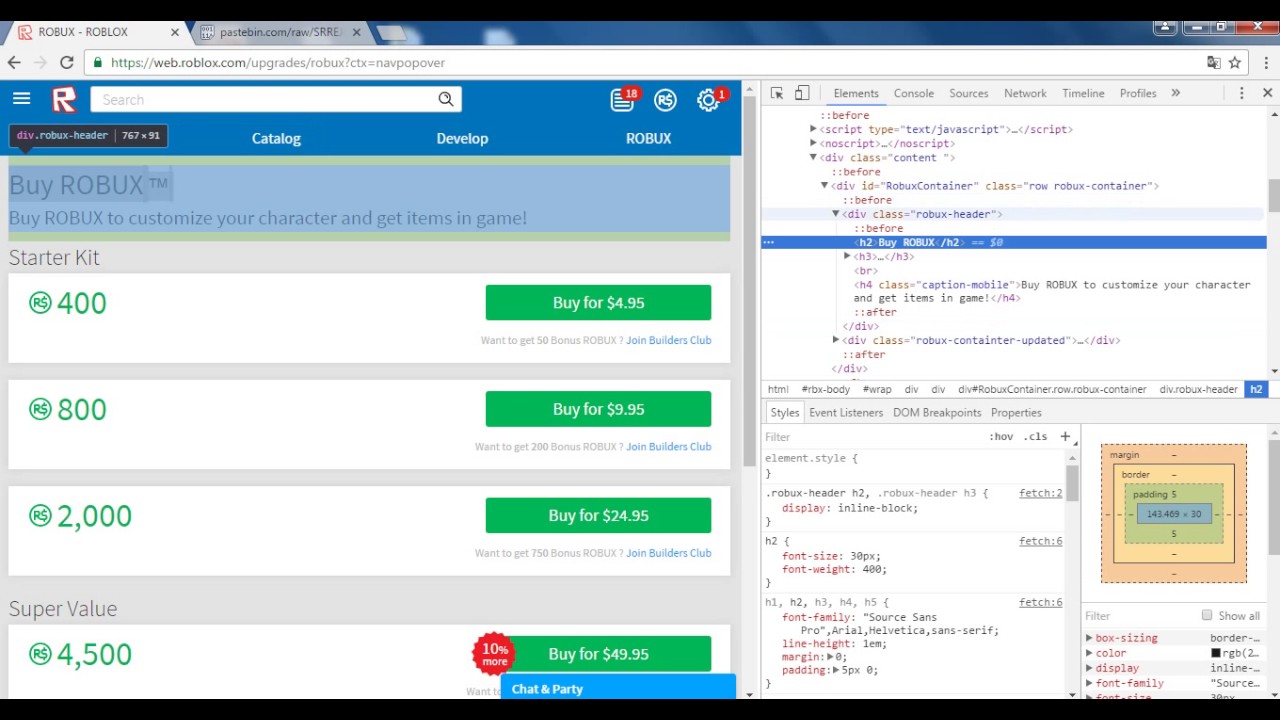Collapse RobuxContainer div node

point(824,186)
